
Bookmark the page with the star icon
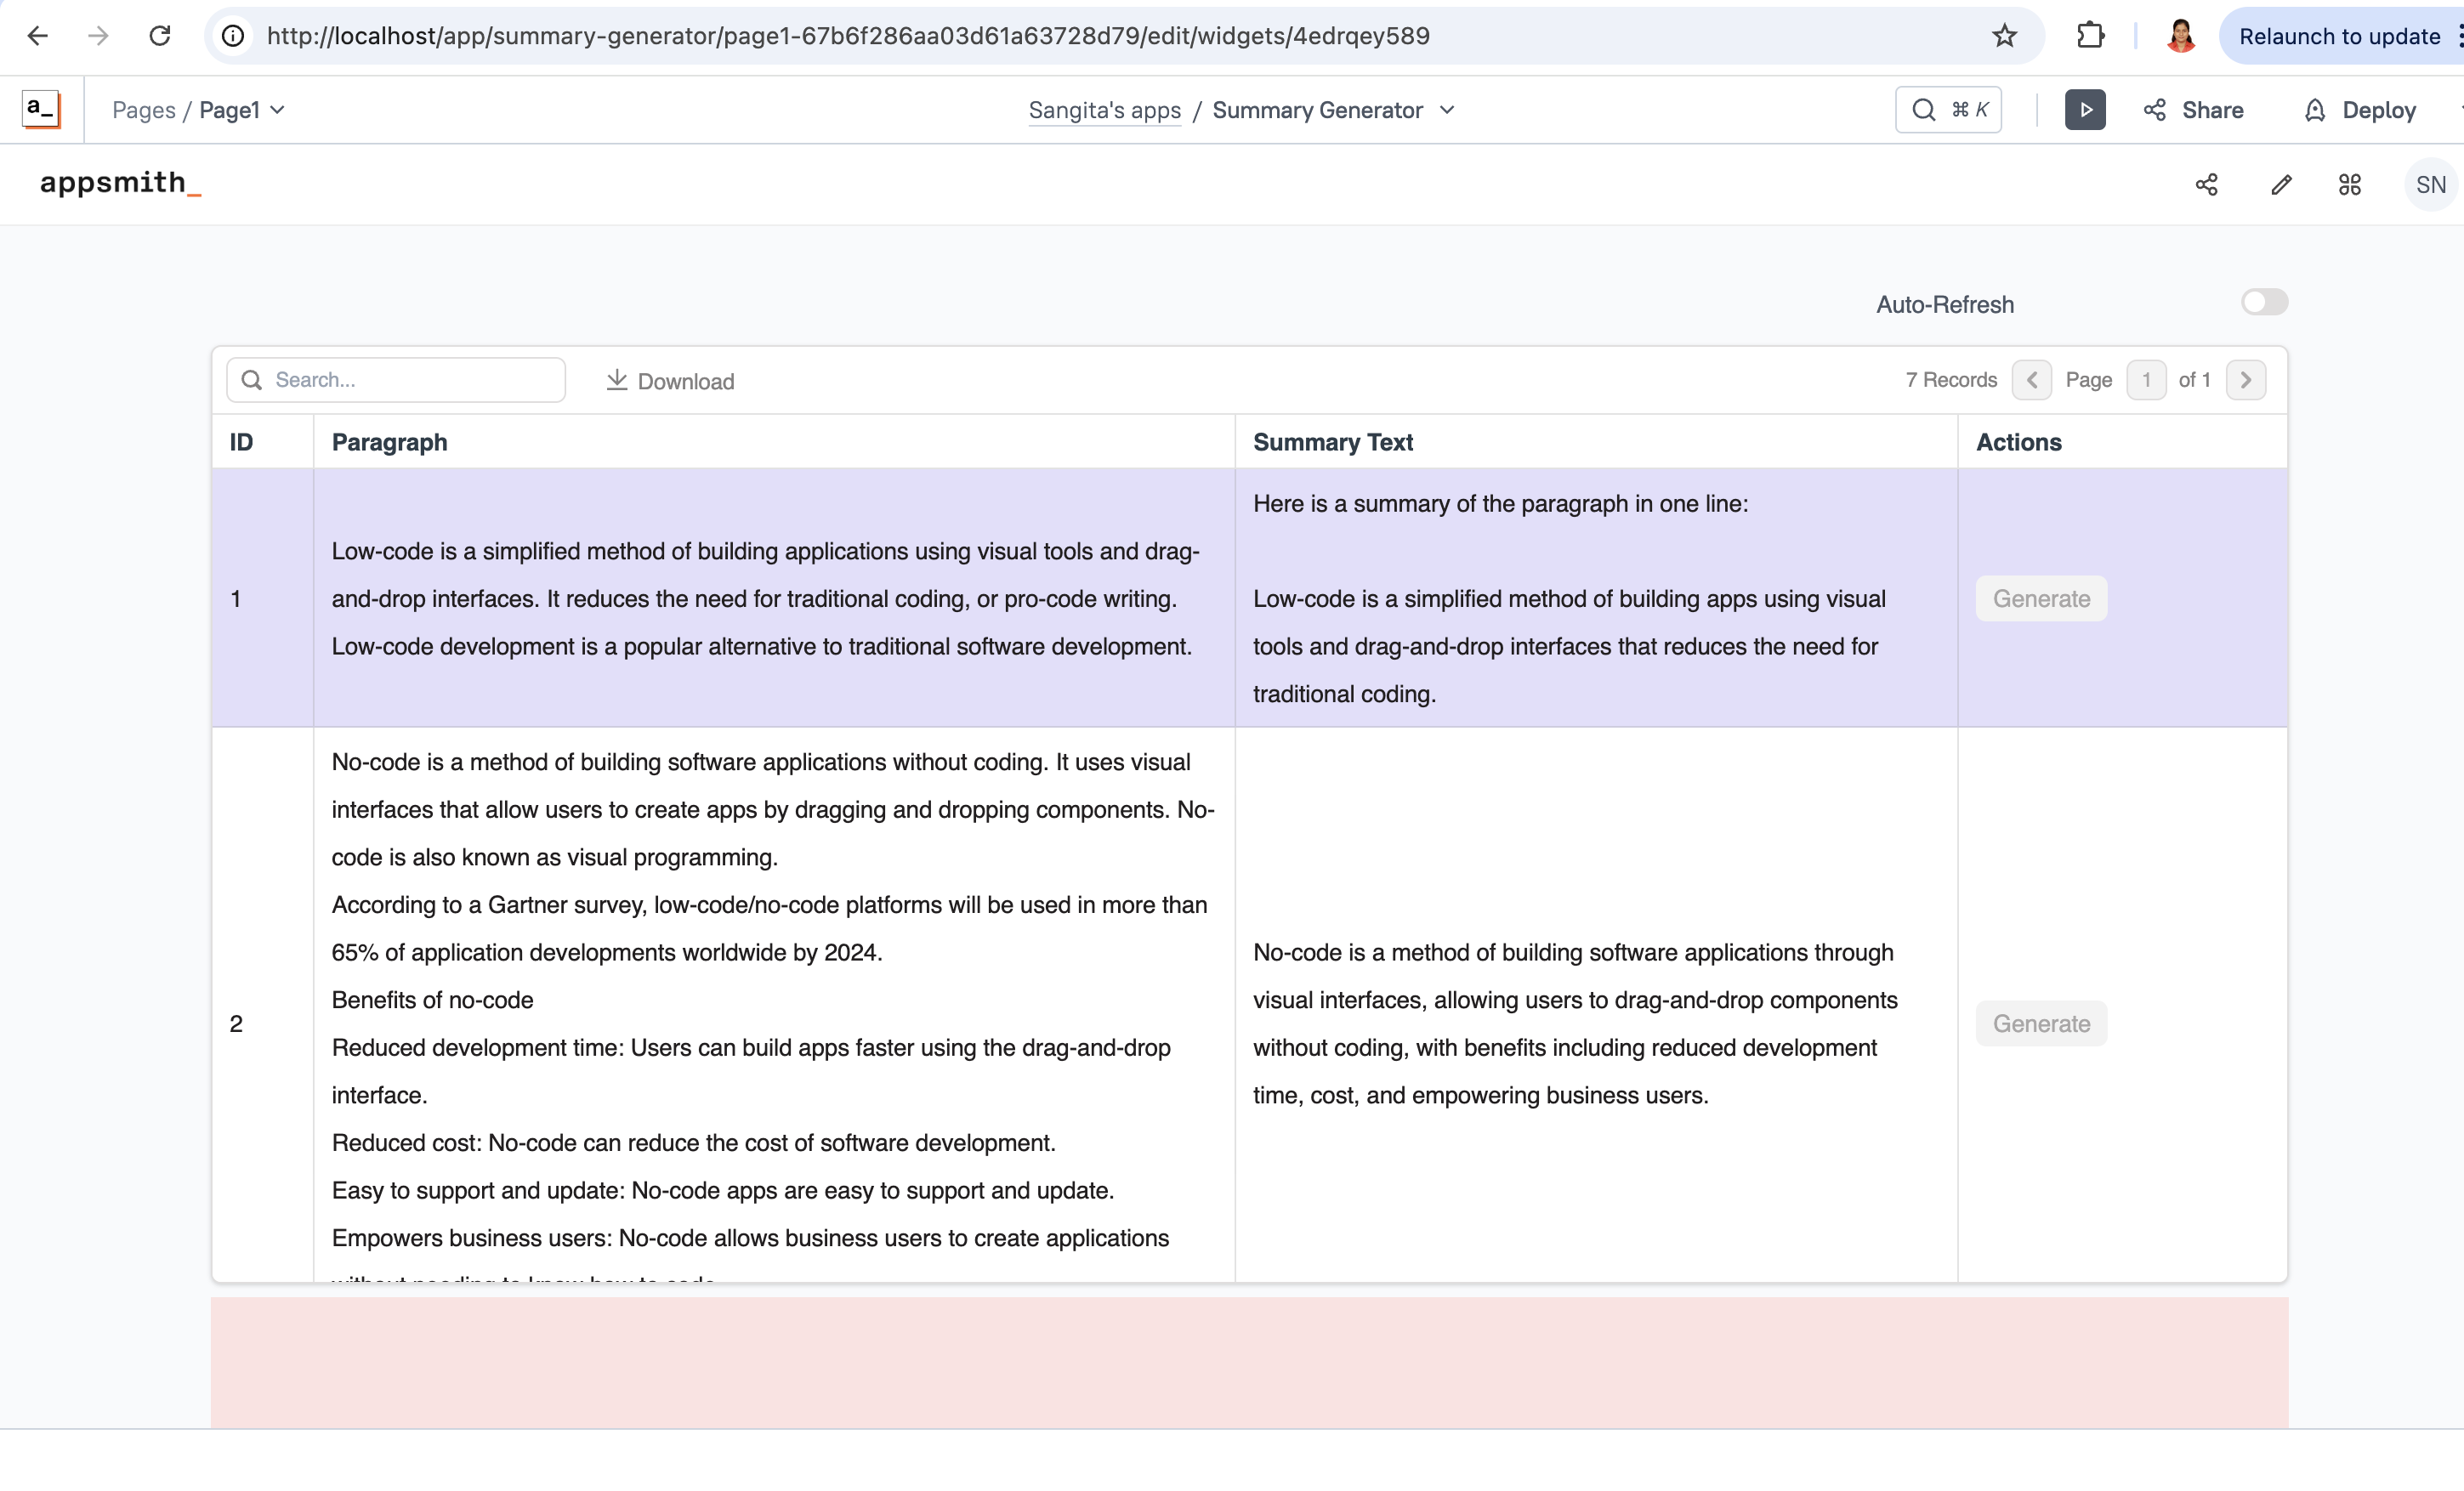(x=2004, y=36)
